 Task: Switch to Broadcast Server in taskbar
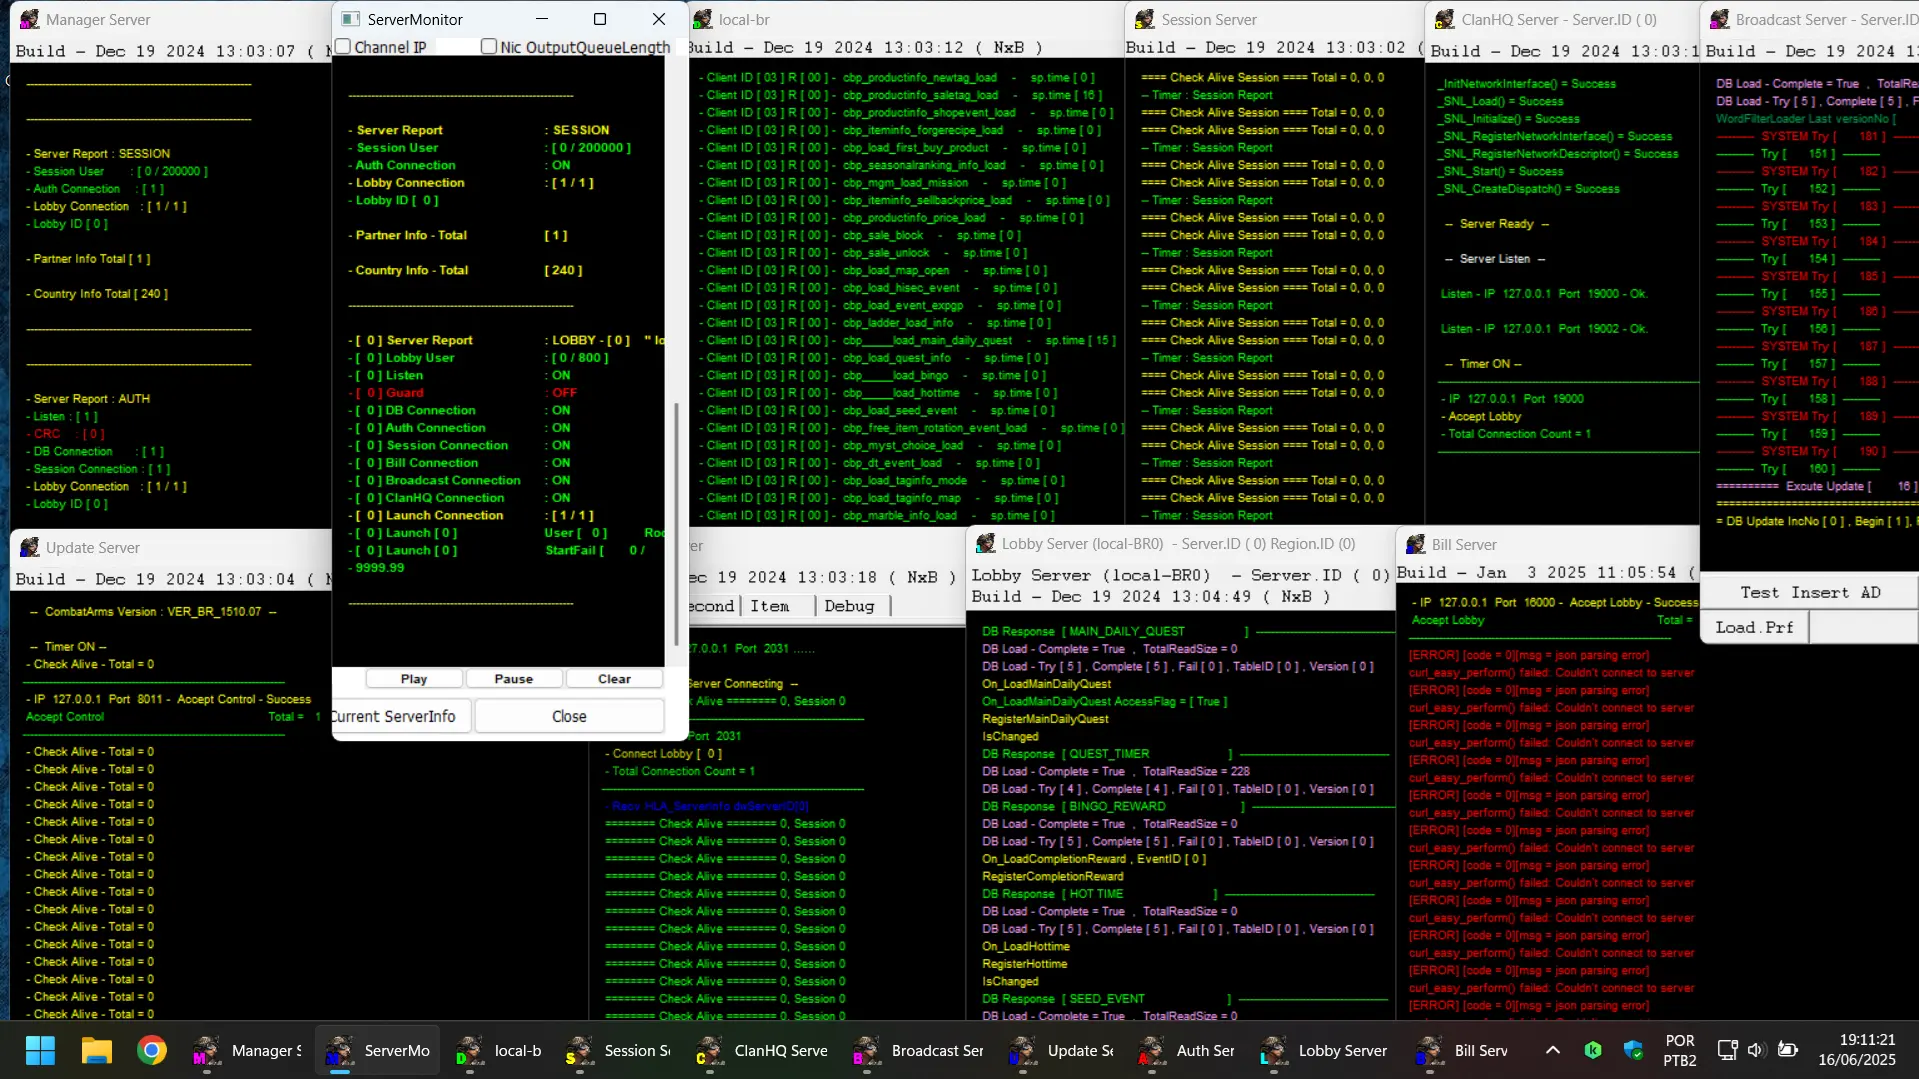click(920, 1050)
